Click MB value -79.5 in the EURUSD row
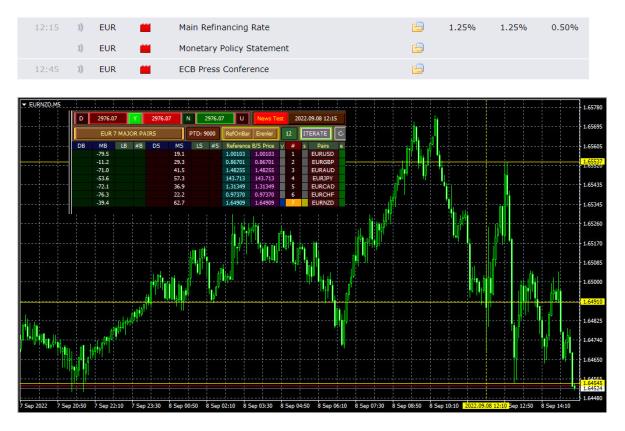This screenshot has width=625, height=431. pyautogui.click(x=103, y=154)
